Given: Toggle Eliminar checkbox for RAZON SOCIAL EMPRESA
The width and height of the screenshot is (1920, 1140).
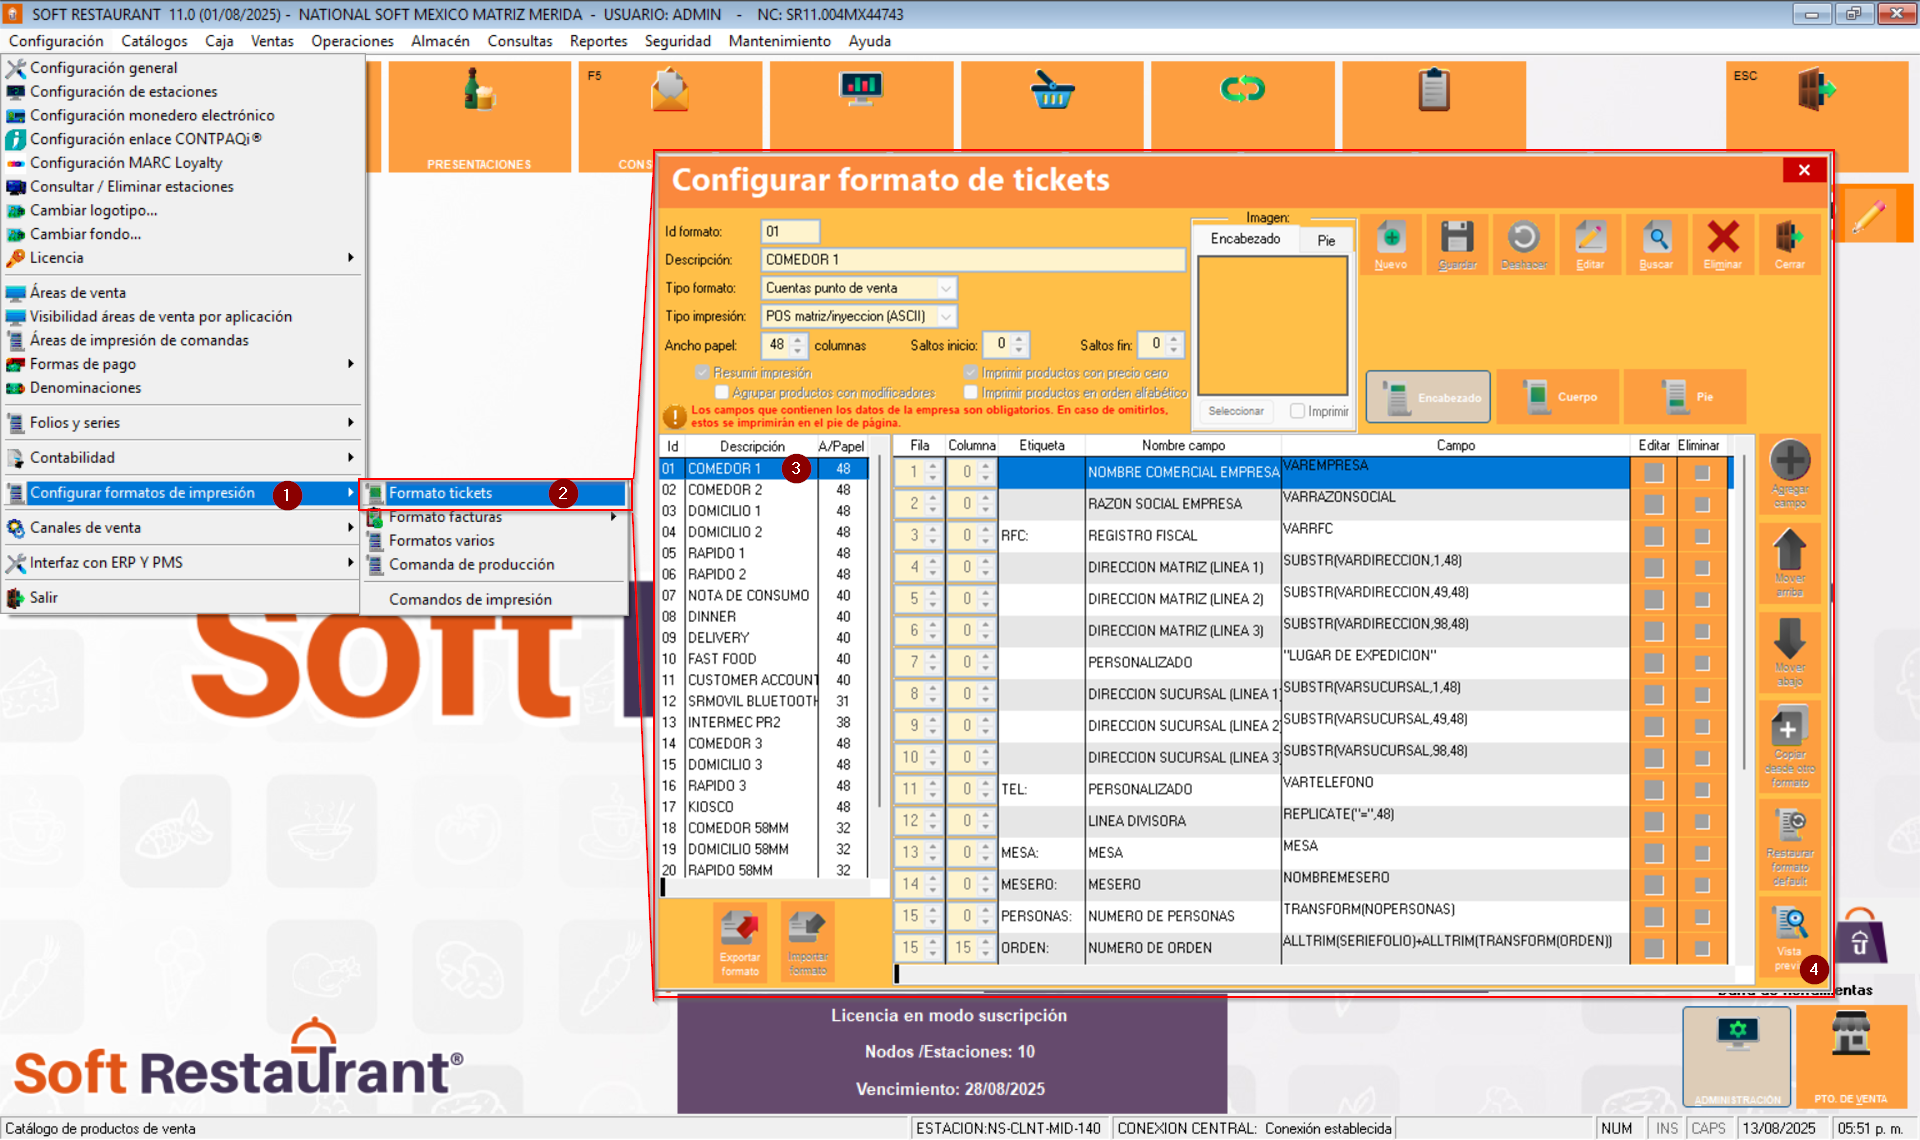Looking at the screenshot, I should 1702,504.
